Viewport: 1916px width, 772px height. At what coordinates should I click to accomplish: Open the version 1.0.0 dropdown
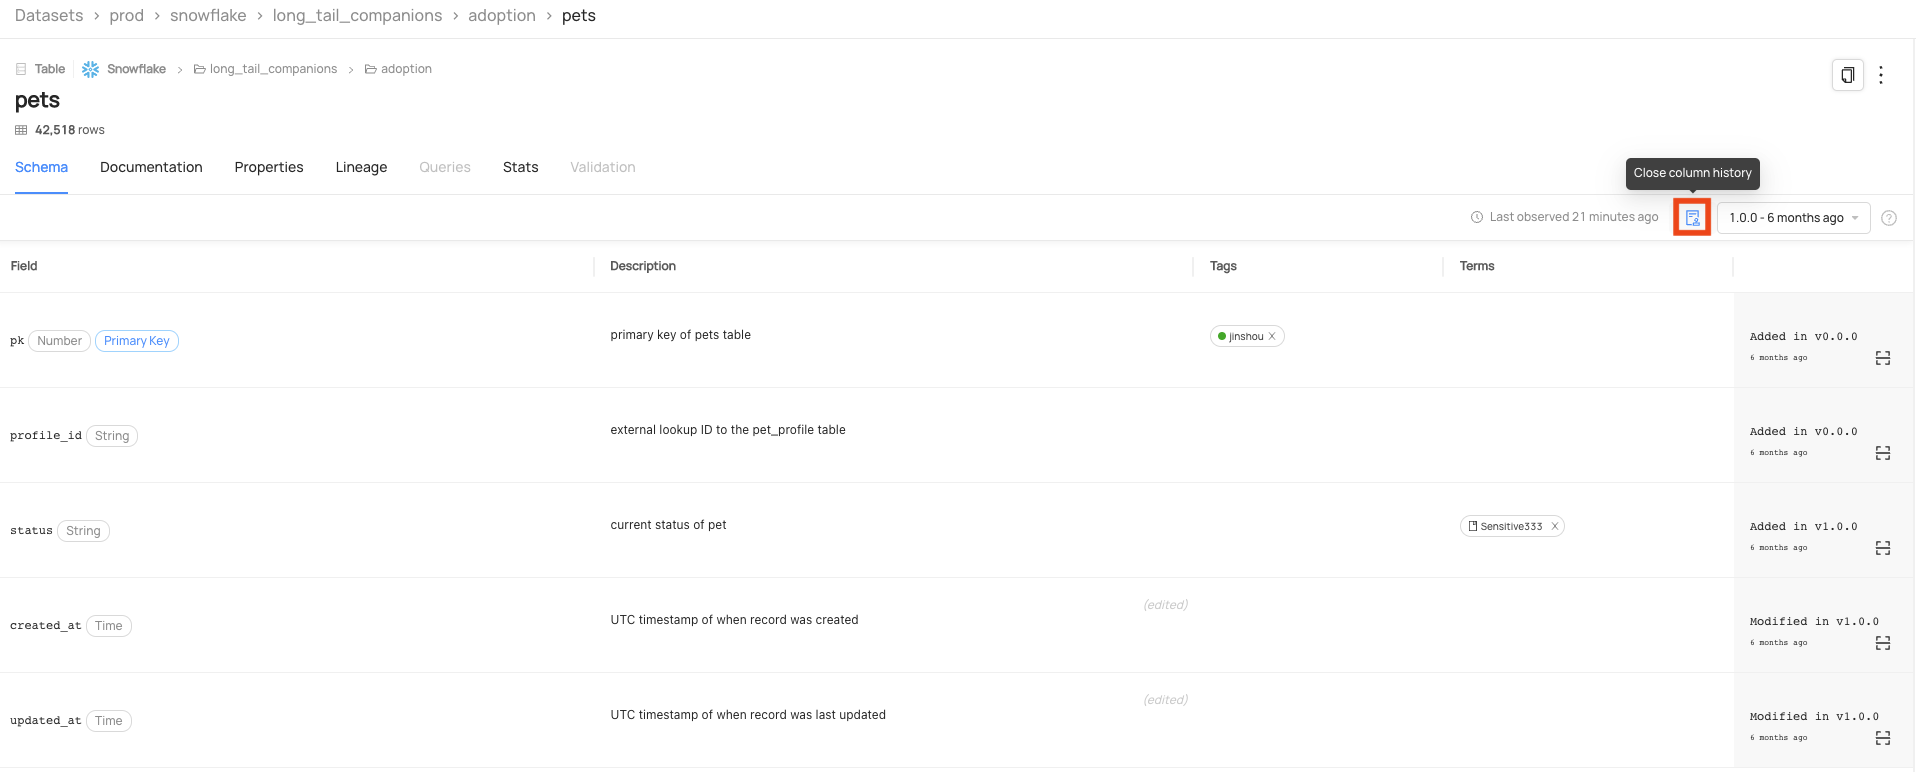1793,218
